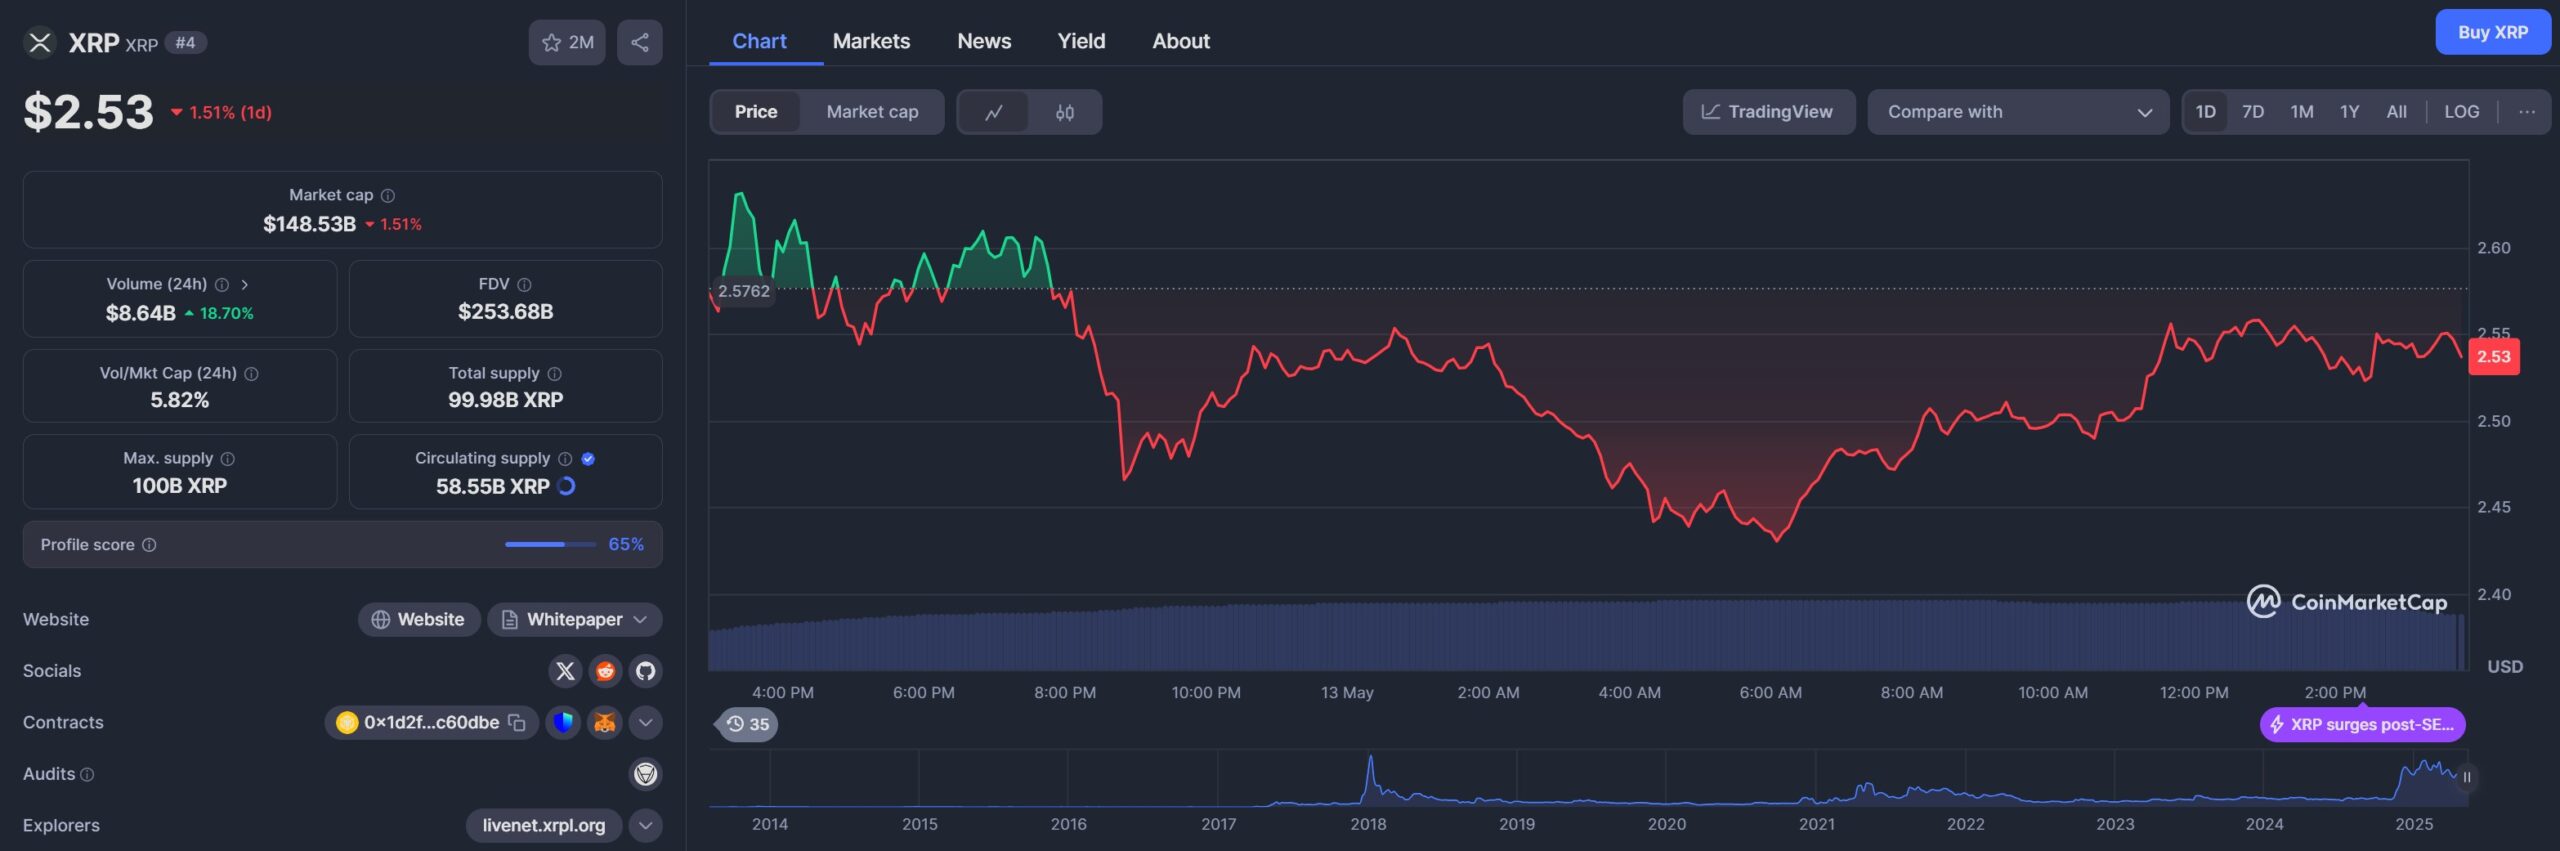The width and height of the screenshot is (2560, 851).
Task: Click the USD currency label on chart axis
Action: tap(2505, 667)
